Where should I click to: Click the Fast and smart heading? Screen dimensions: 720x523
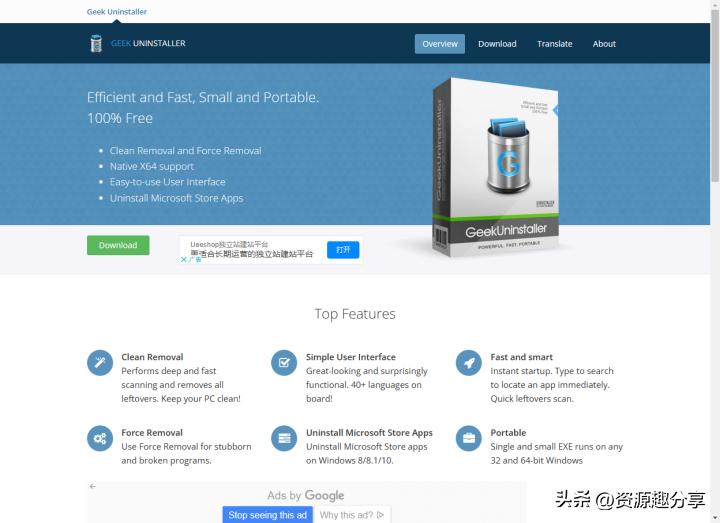tap(521, 357)
